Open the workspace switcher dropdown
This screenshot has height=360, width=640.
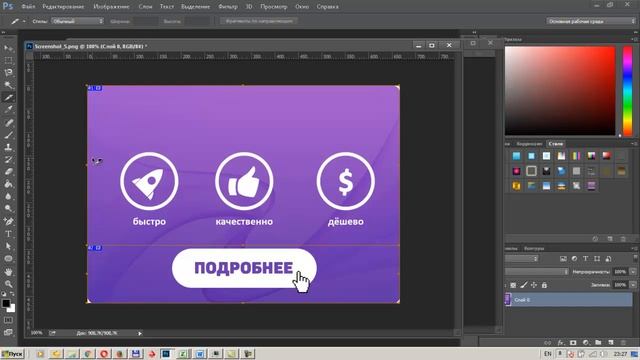point(591,21)
